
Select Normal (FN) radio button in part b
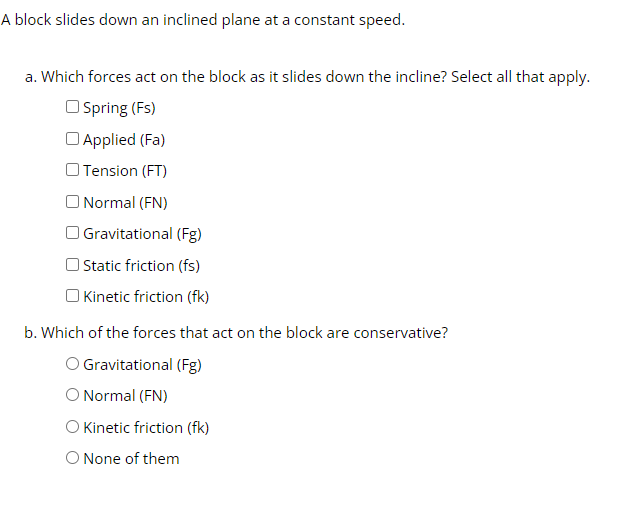coord(72,395)
